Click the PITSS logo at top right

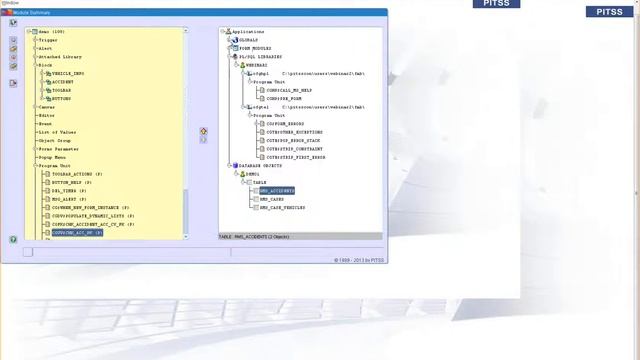coord(609,11)
